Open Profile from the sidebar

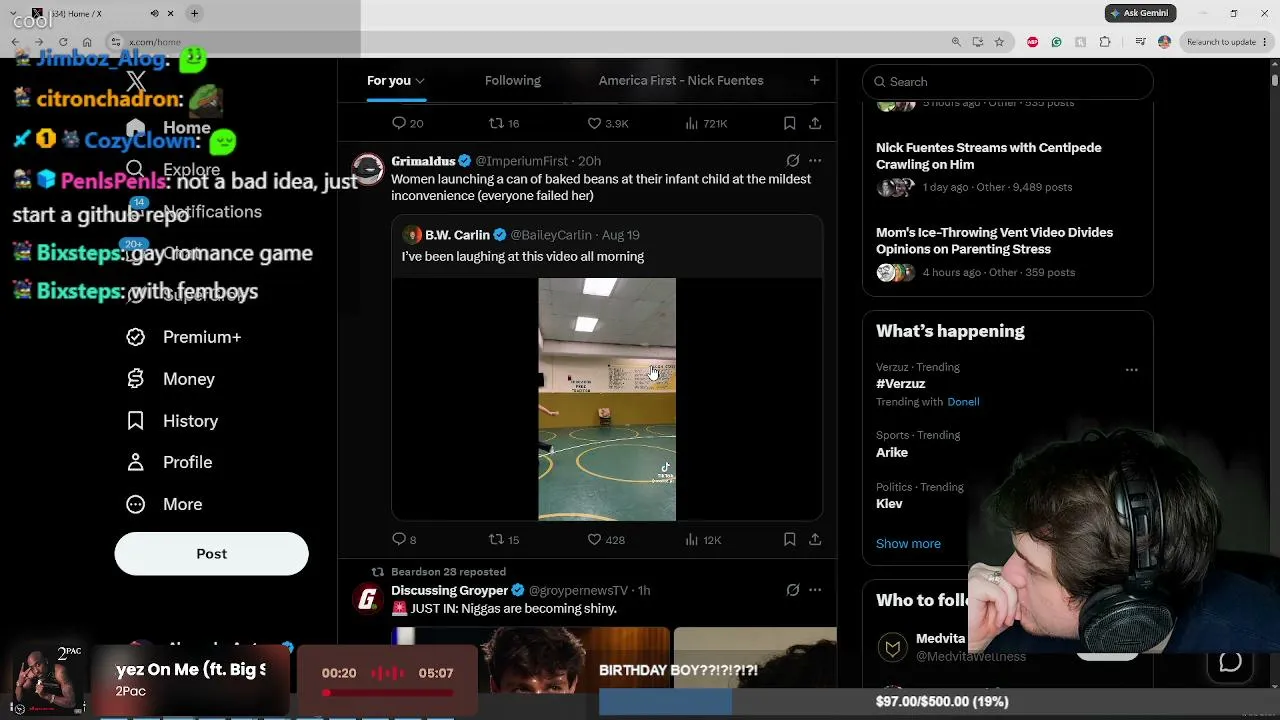click(169, 462)
